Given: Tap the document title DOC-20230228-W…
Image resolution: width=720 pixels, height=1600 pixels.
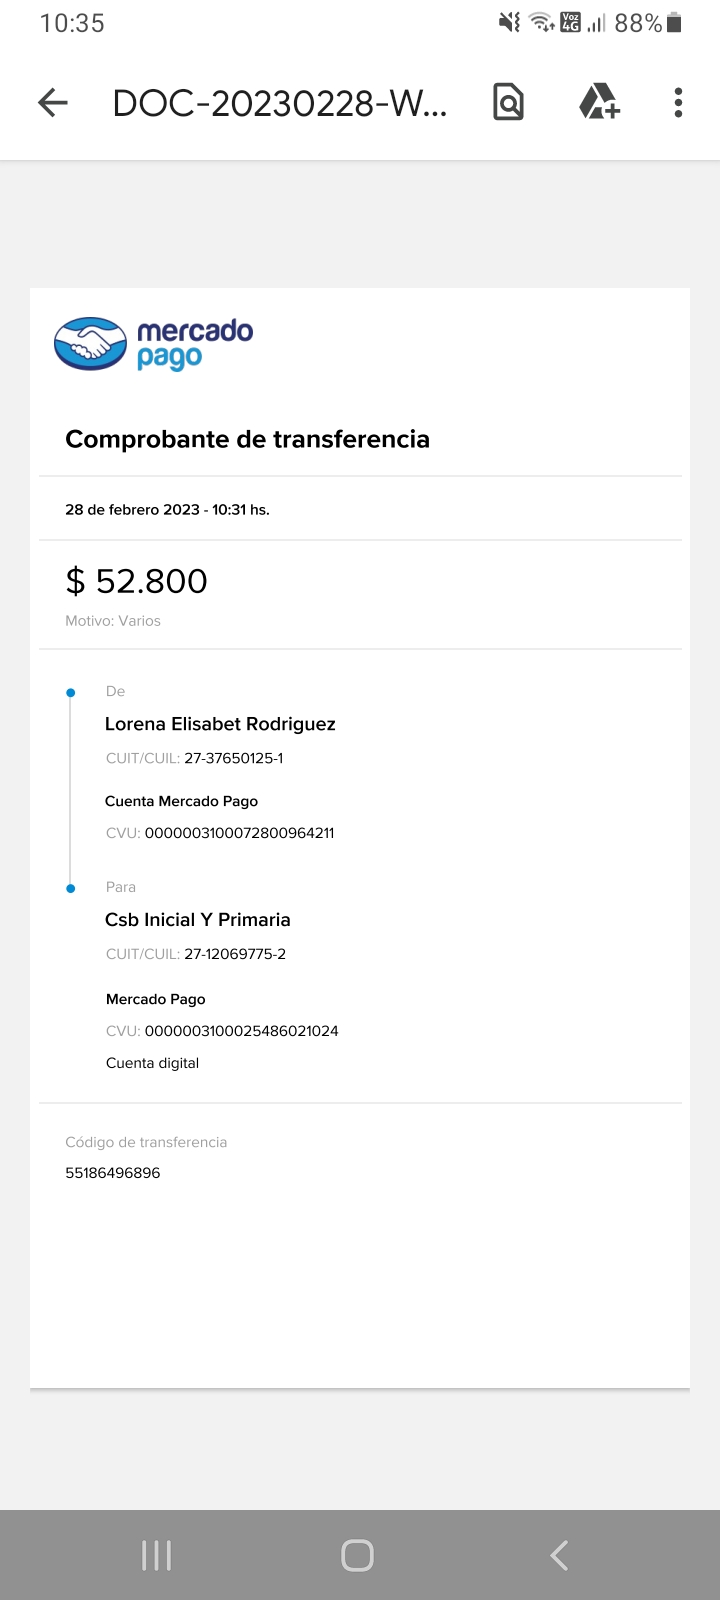Looking at the screenshot, I should [x=280, y=103].
